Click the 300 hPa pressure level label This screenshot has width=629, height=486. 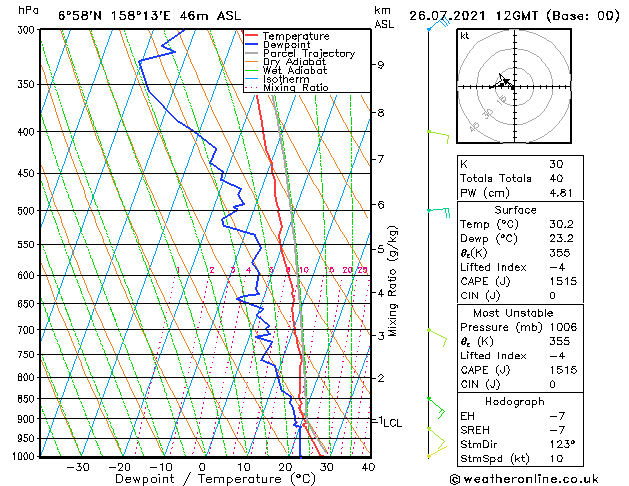pos(28,30)
